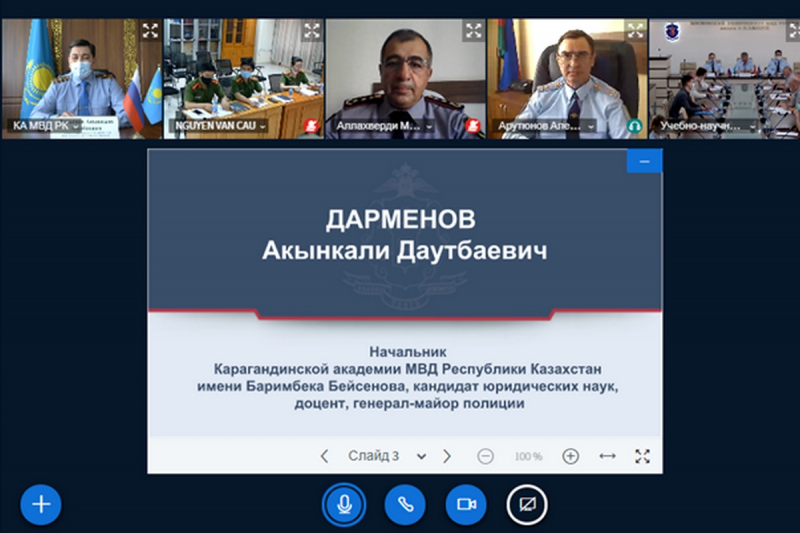Minimize the presentation with blue button
800x533 pixels.
(644, 161)
